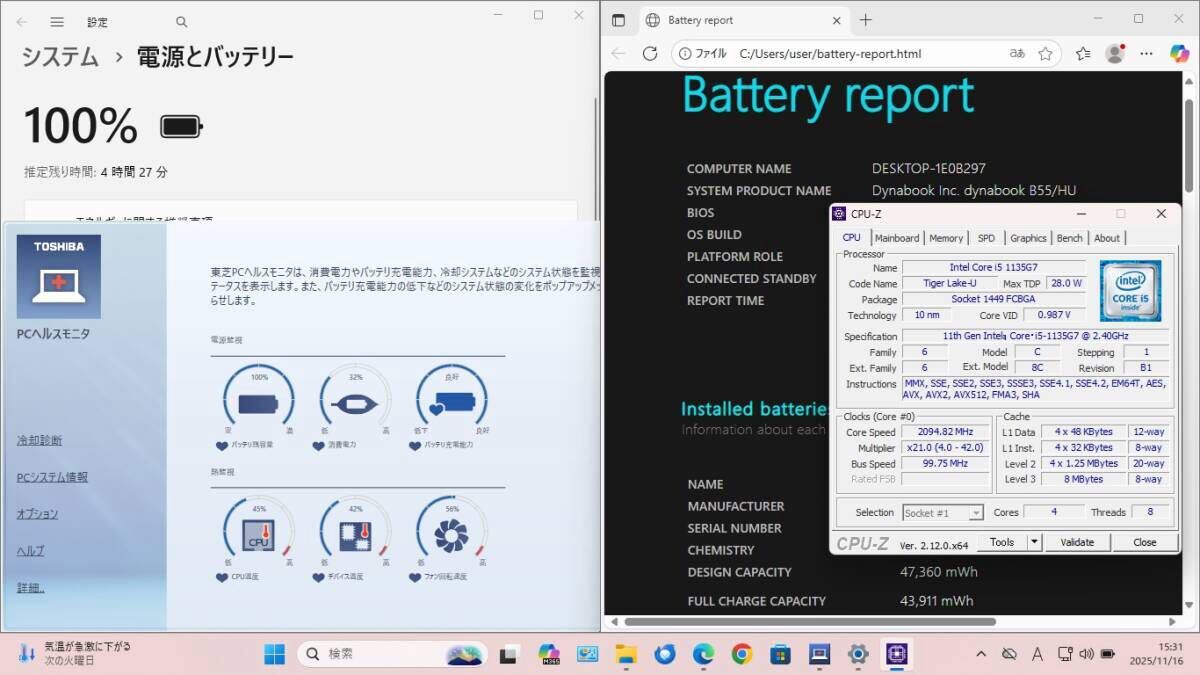Image resolution: width=1200 pixels, height=675 pixels.
Task: Open the Copilot icon in Edge
Action: (x=1178, y=54)
